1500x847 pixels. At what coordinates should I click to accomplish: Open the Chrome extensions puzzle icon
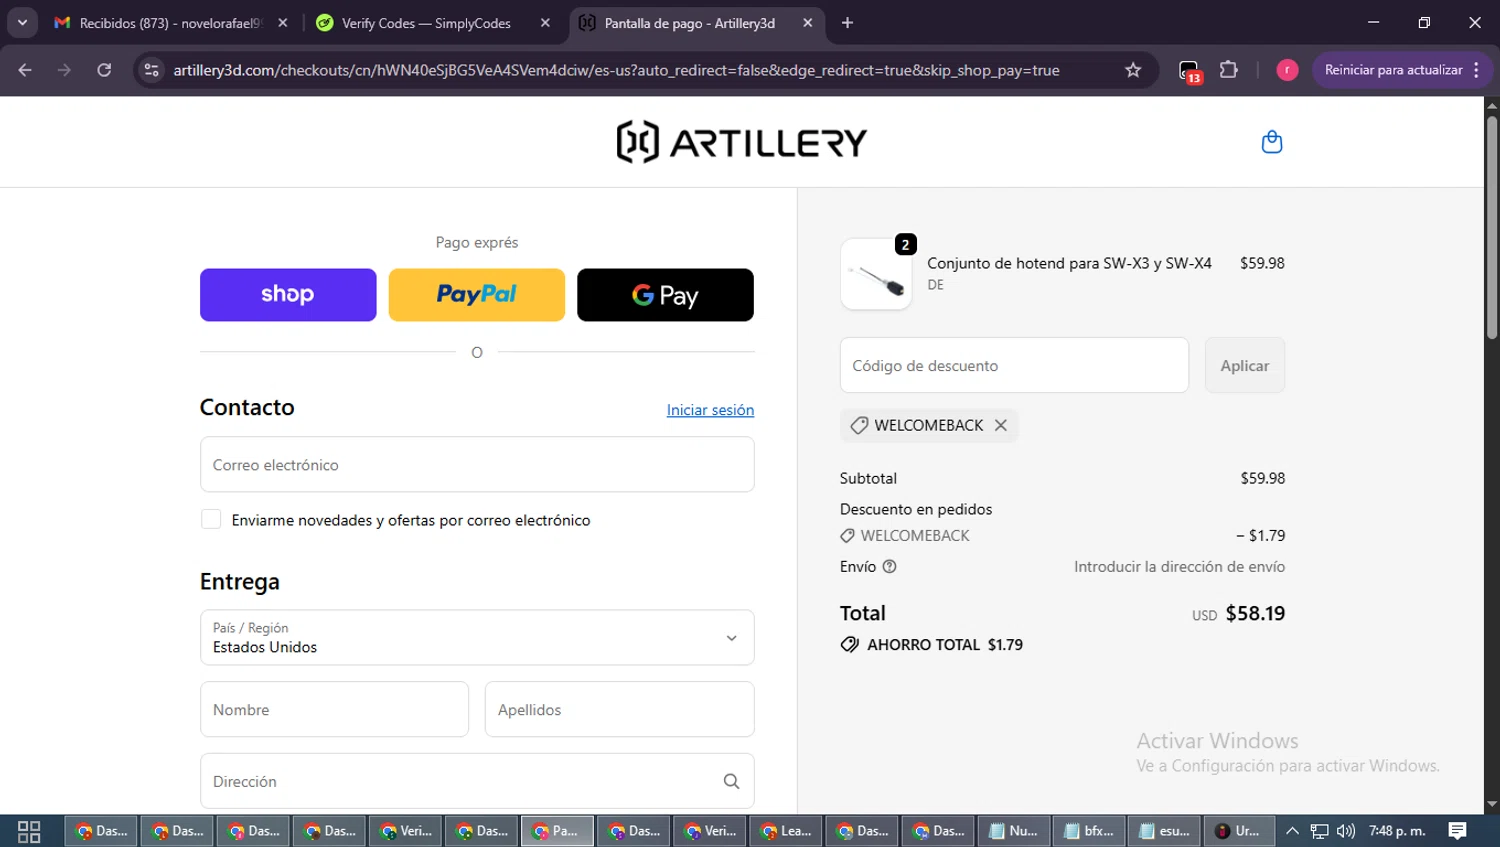[x=1229, y=70]
